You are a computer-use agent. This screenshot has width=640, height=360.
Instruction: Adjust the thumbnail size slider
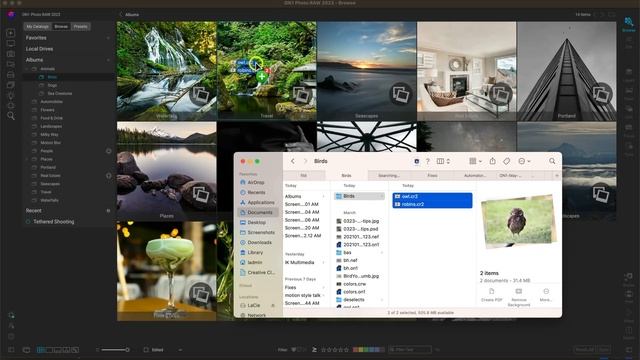tap(115, 350)
